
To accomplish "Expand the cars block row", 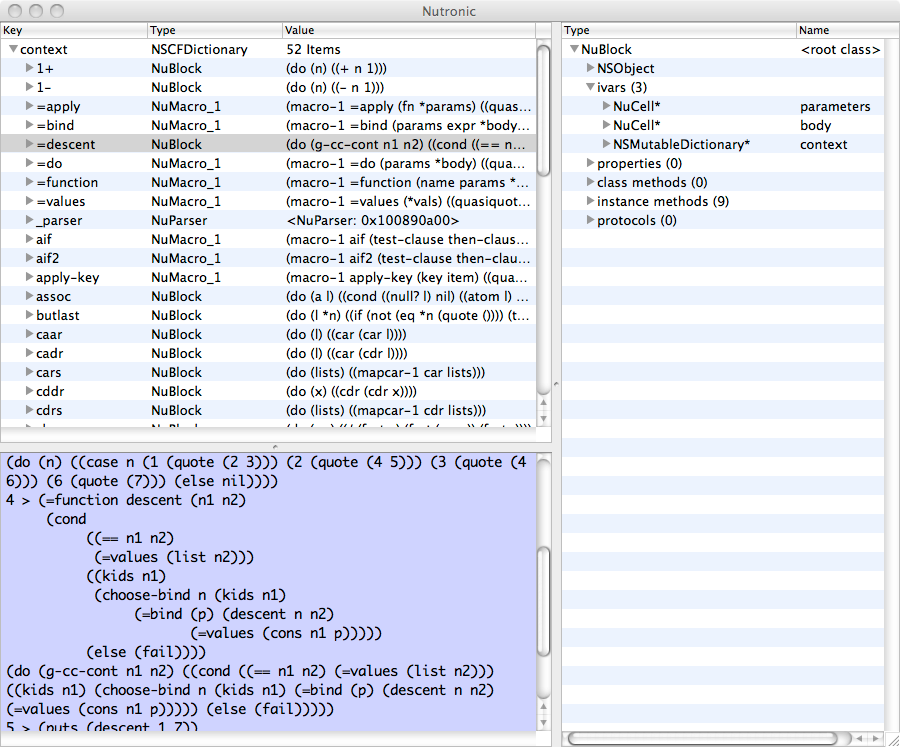I will tap(29, 372).
